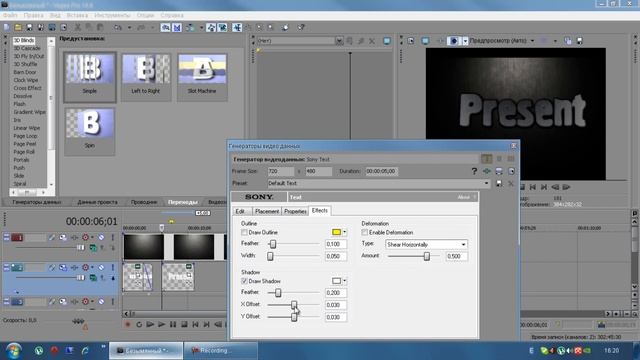Select 'Slot Machine' transition preset
Viewport: 640px width, 360px height.
coord(202,77)
